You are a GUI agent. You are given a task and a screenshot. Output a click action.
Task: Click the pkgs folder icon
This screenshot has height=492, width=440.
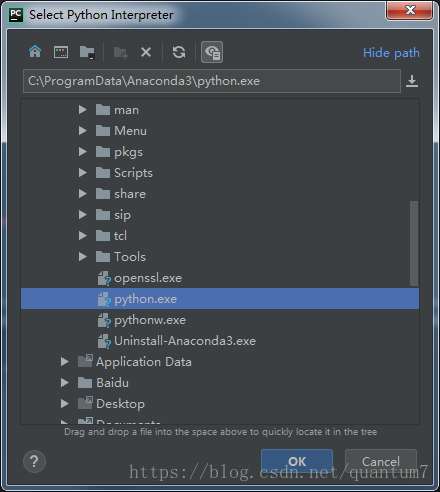pyautogui.click(x=103, y=152)
